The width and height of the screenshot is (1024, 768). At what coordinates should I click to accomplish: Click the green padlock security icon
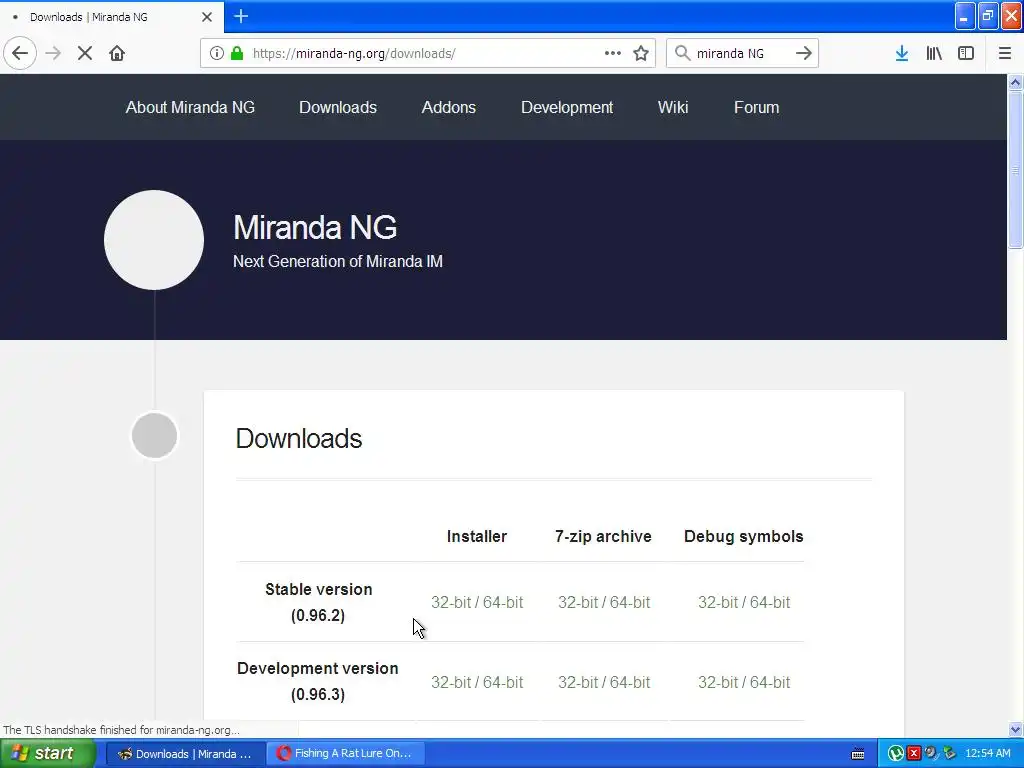tap(237, 53)
